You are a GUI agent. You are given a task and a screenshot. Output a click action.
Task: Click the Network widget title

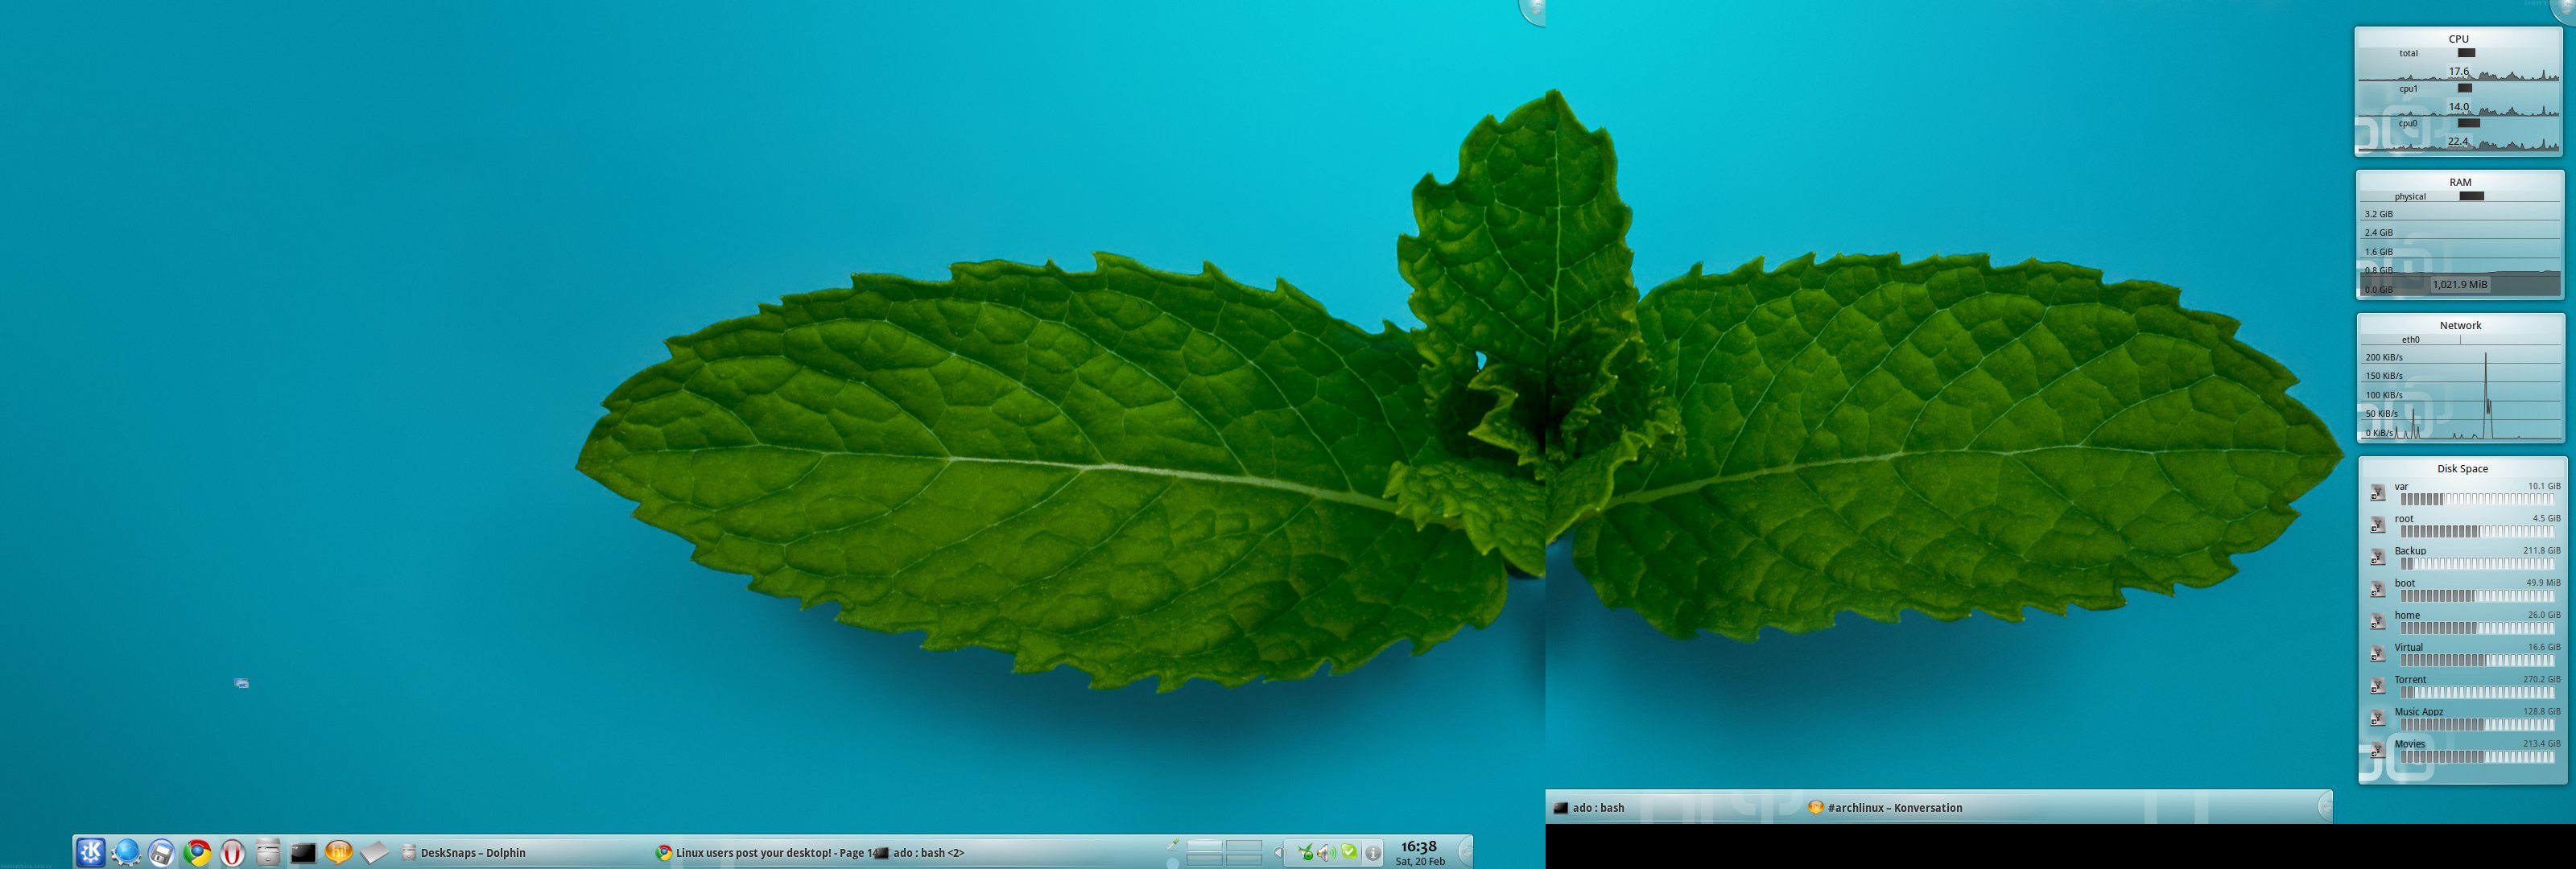[2461, 325]
